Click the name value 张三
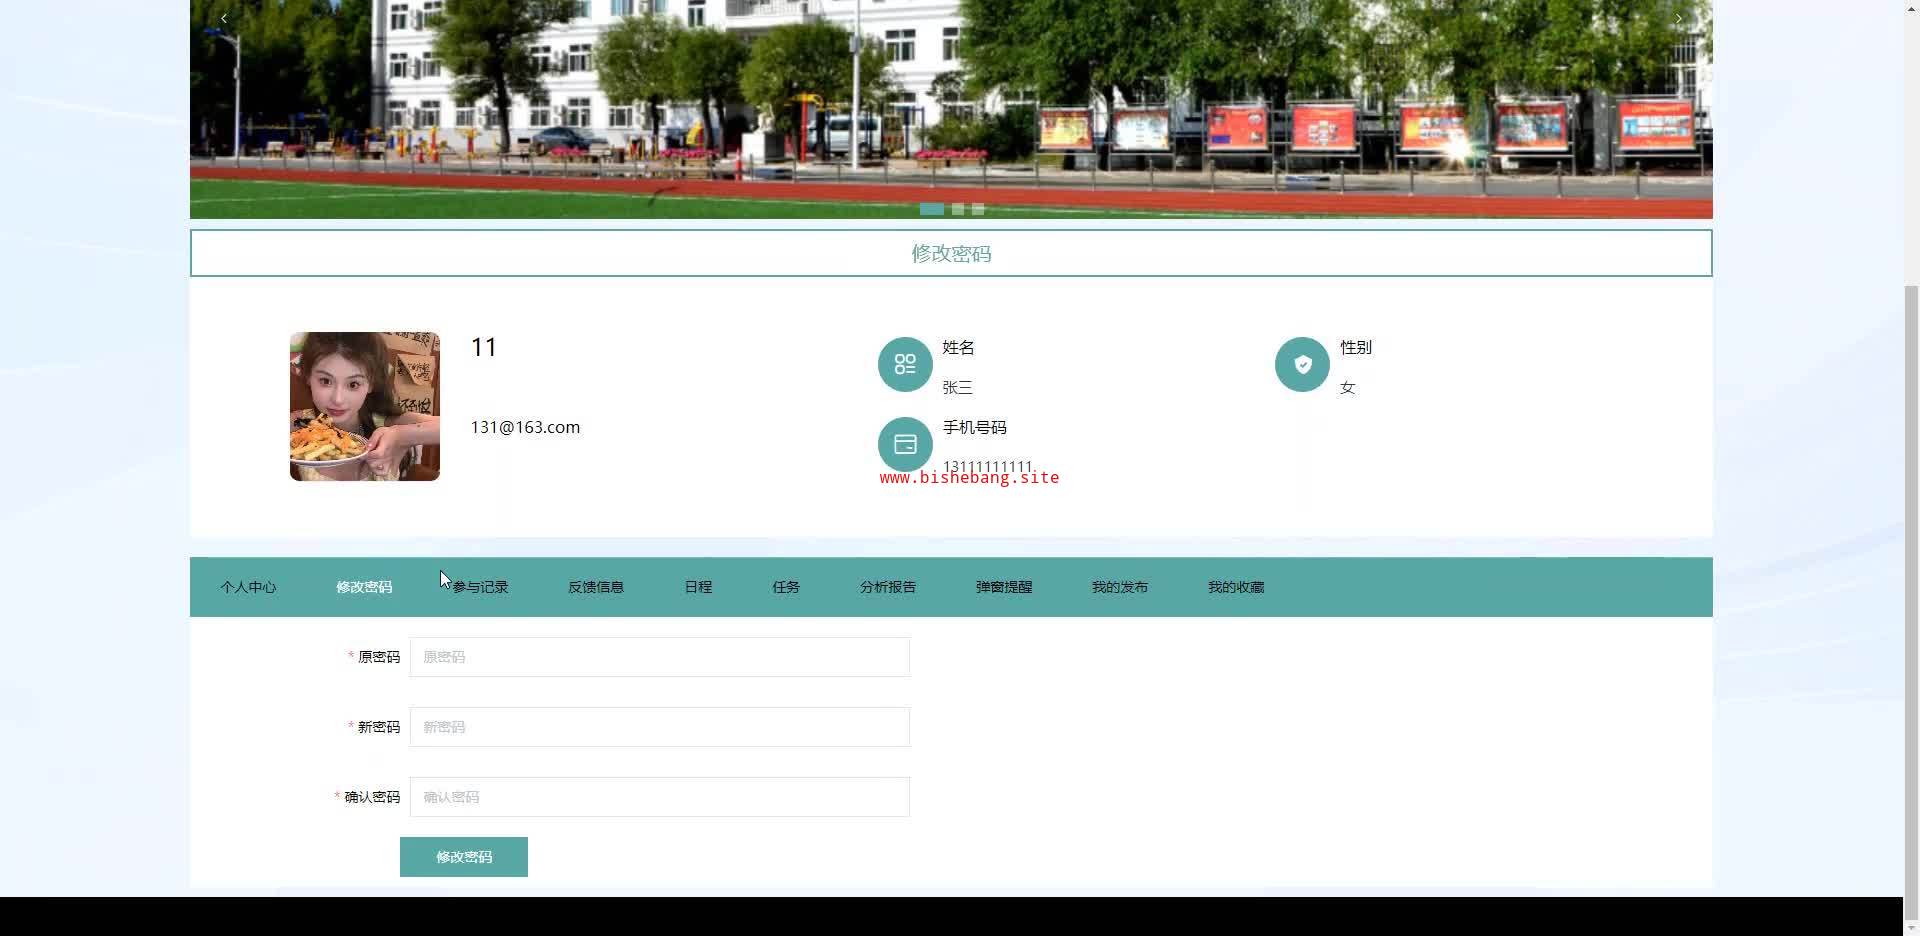Screen dimensions: 1920x936 [957, 387]
